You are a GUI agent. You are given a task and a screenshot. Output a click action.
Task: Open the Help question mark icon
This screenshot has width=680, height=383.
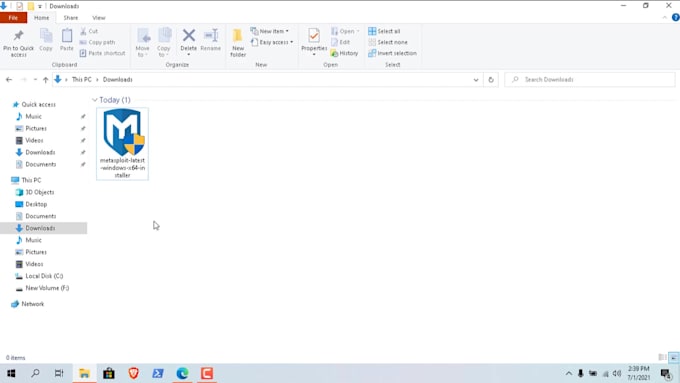tap(675, 18)
